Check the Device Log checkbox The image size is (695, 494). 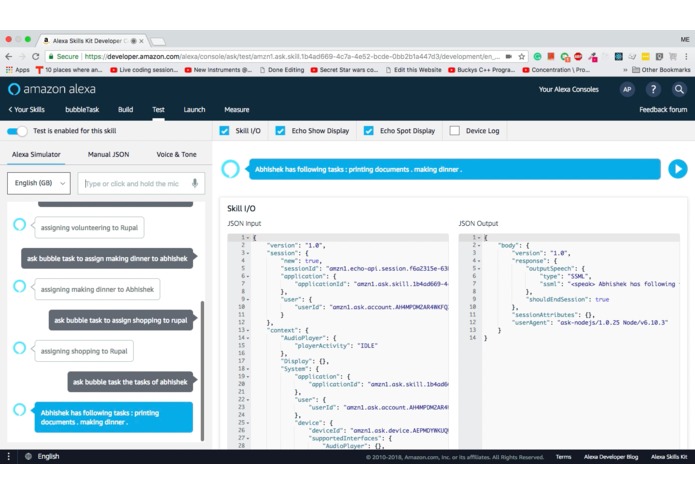point(454,131)
